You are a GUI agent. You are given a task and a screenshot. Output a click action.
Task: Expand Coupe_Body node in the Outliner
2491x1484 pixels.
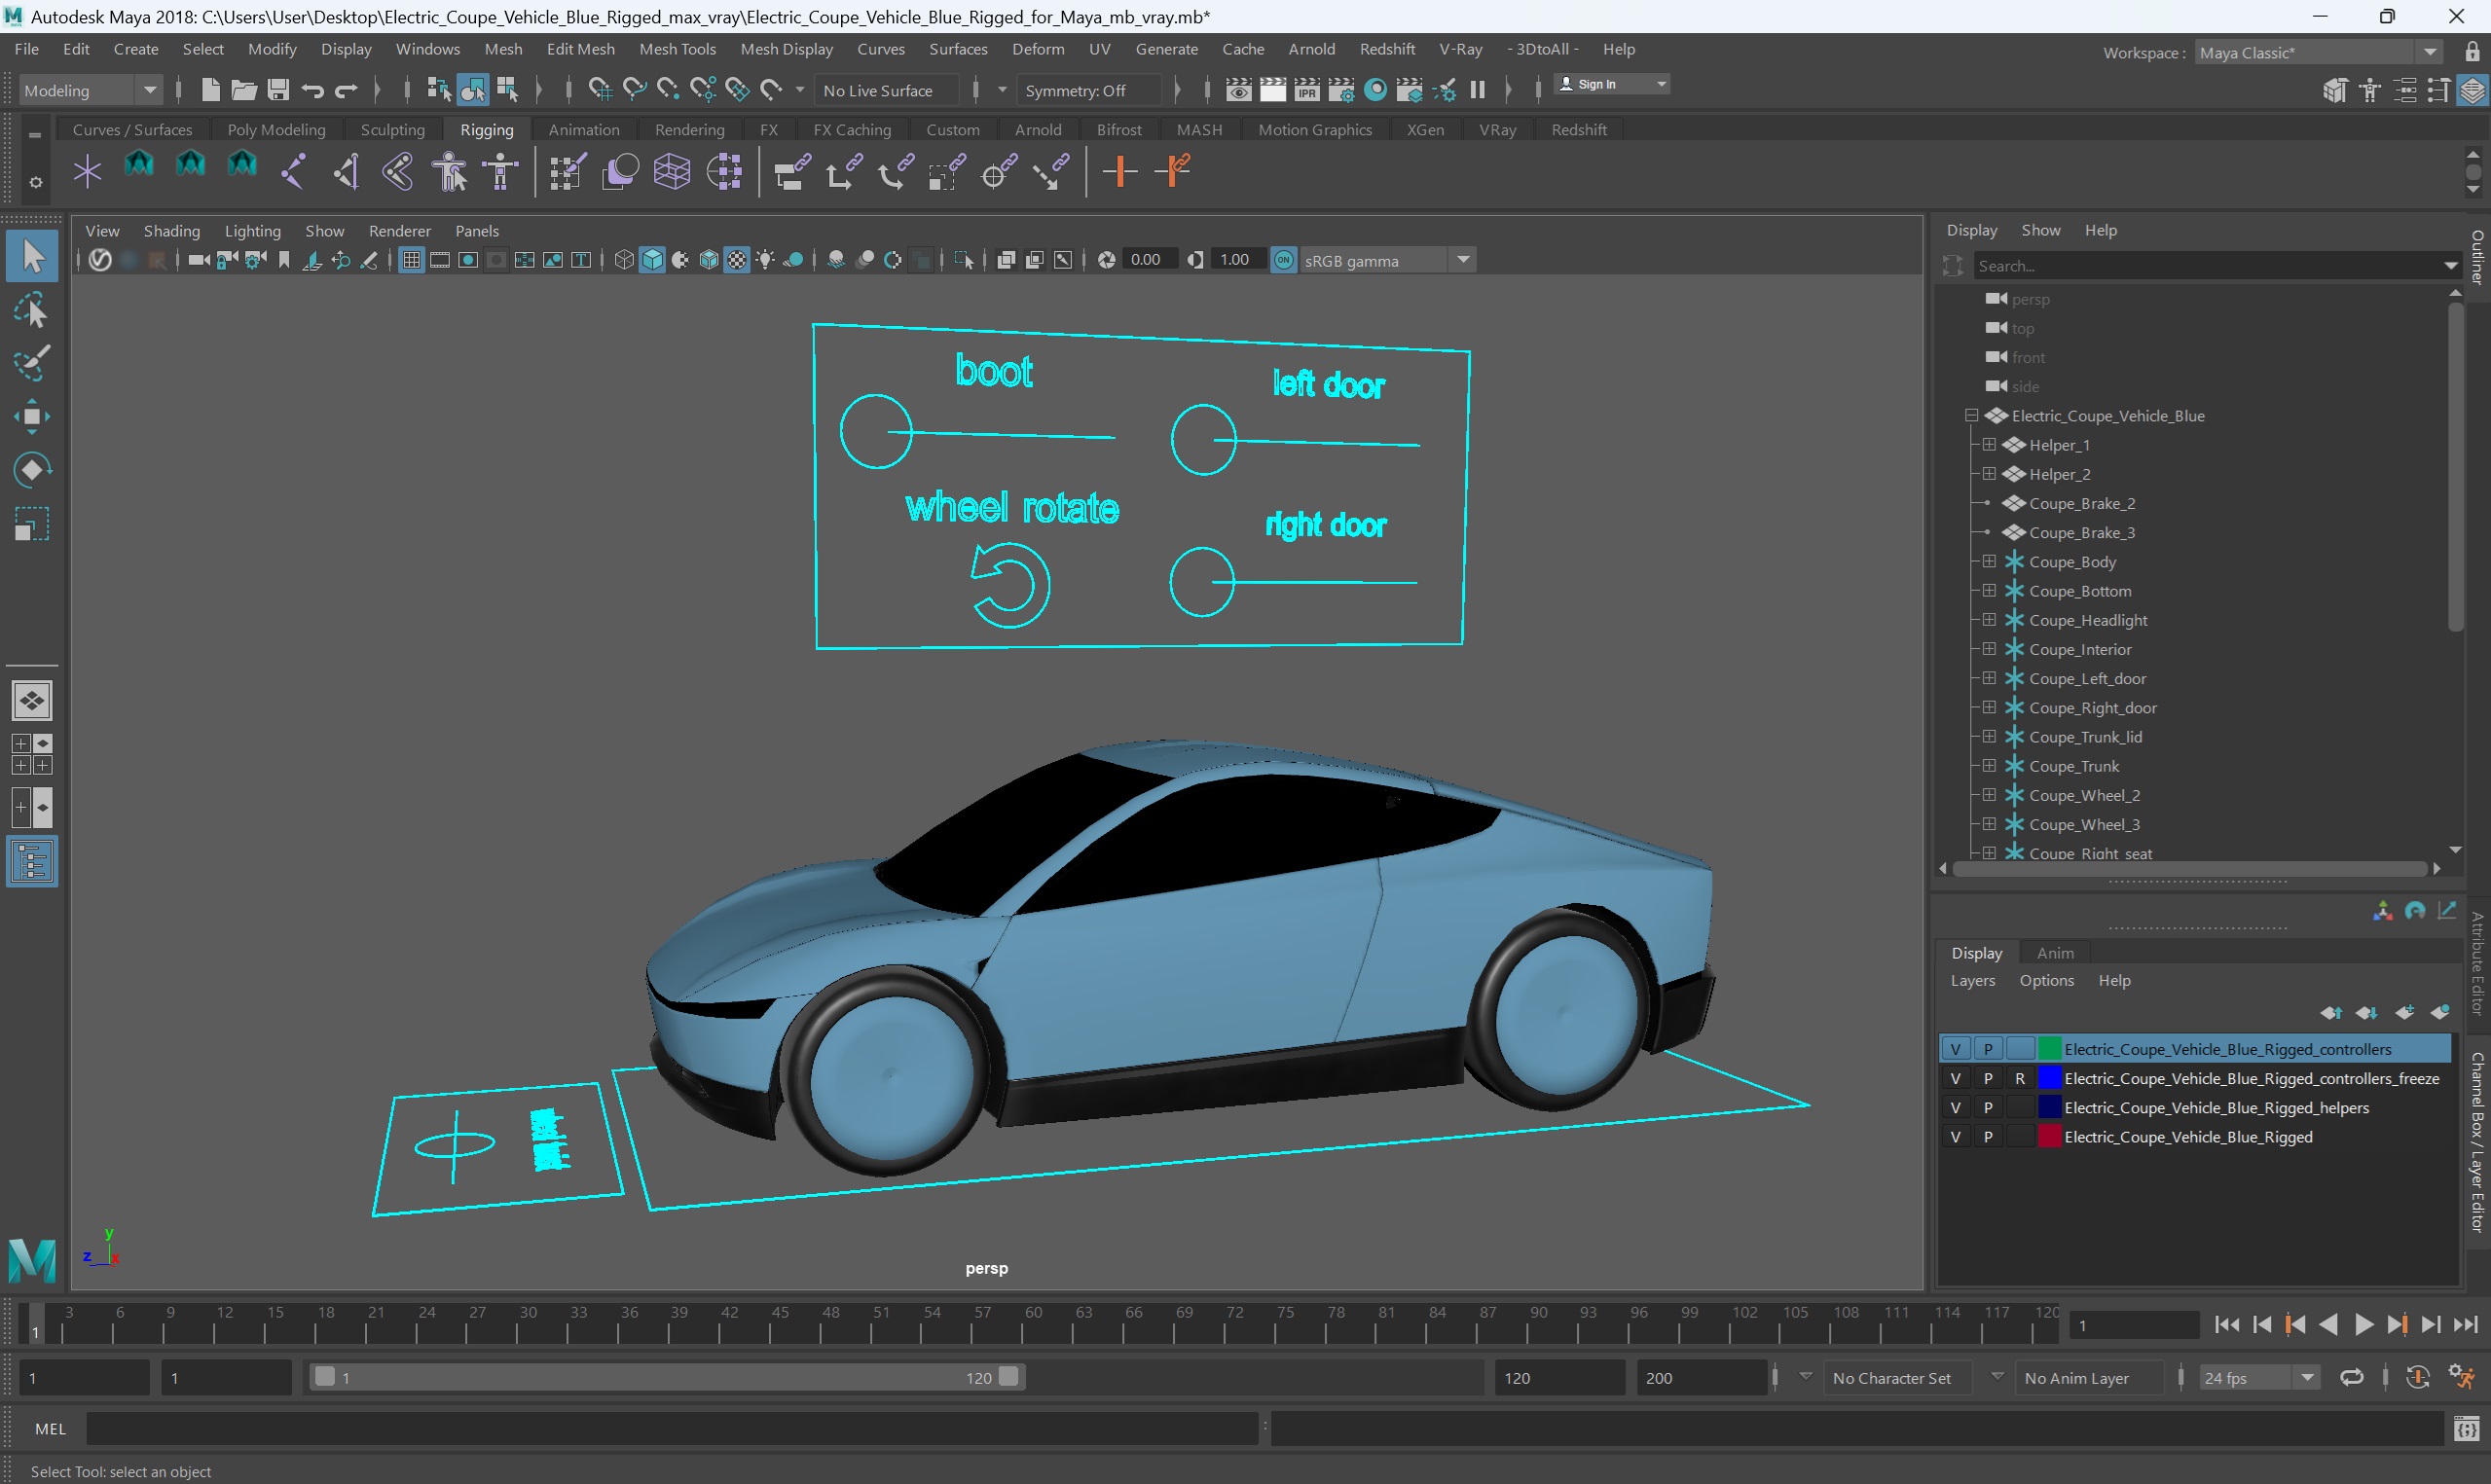point(1989,562)
